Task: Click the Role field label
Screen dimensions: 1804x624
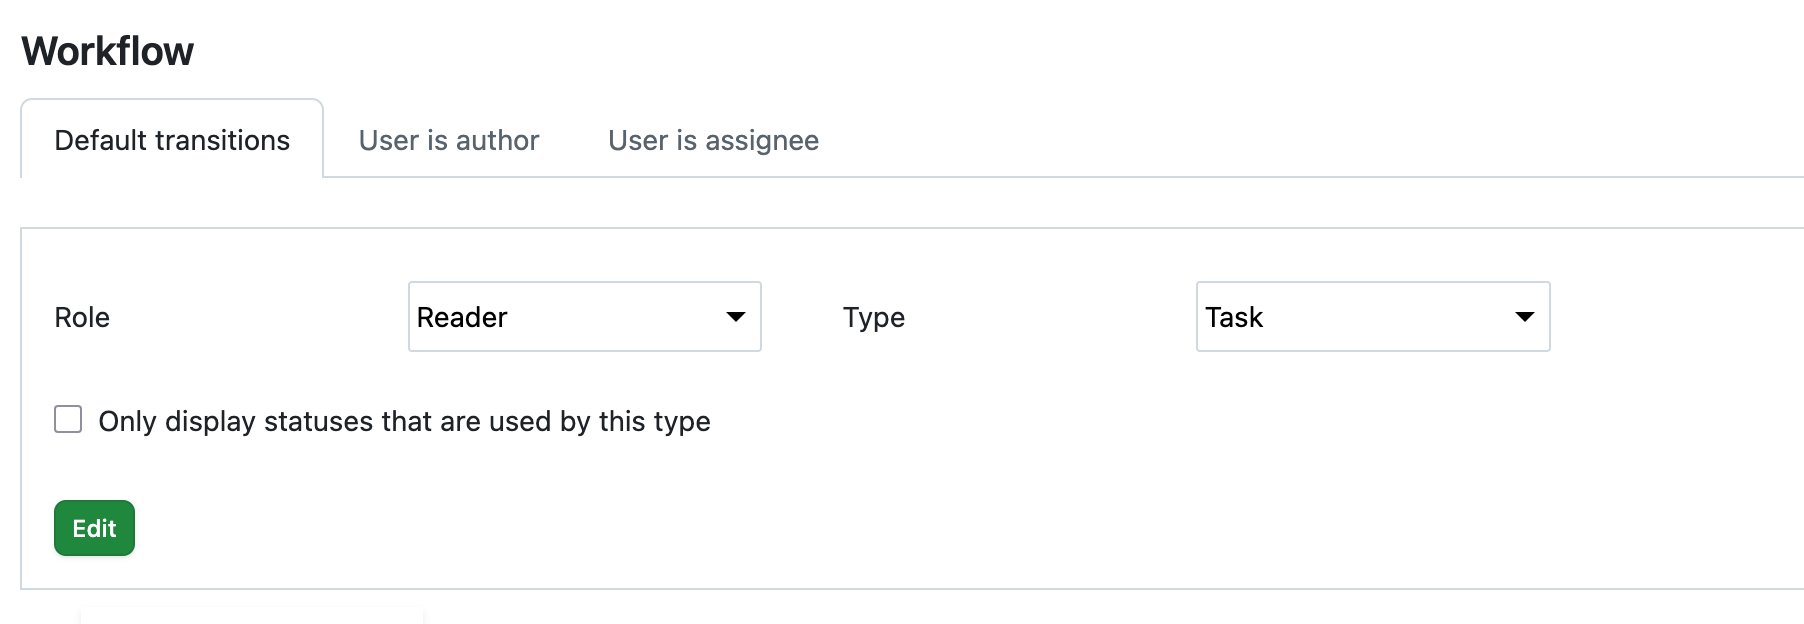Action: coord(82,317)
